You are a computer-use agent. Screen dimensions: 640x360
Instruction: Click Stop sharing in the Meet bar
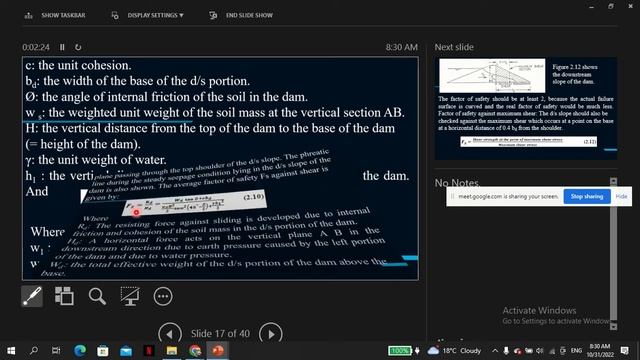587,196
